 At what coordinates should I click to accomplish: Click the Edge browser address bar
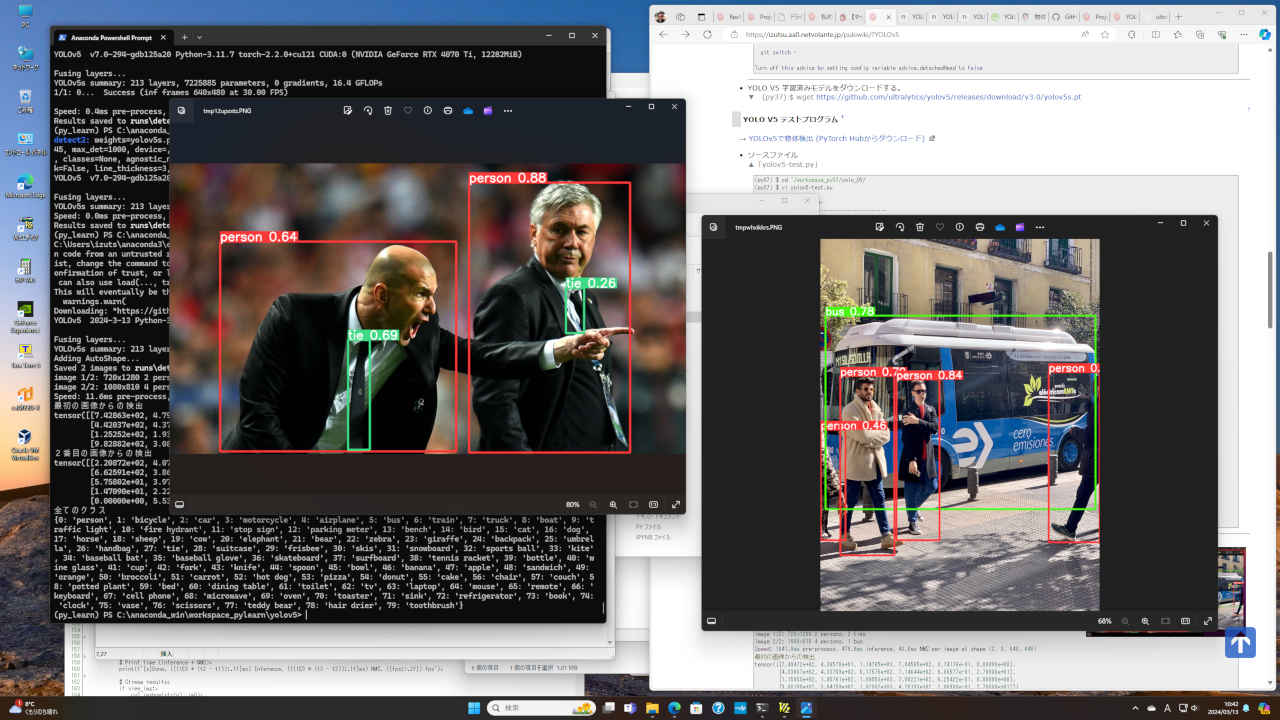[x=900, y=34]
